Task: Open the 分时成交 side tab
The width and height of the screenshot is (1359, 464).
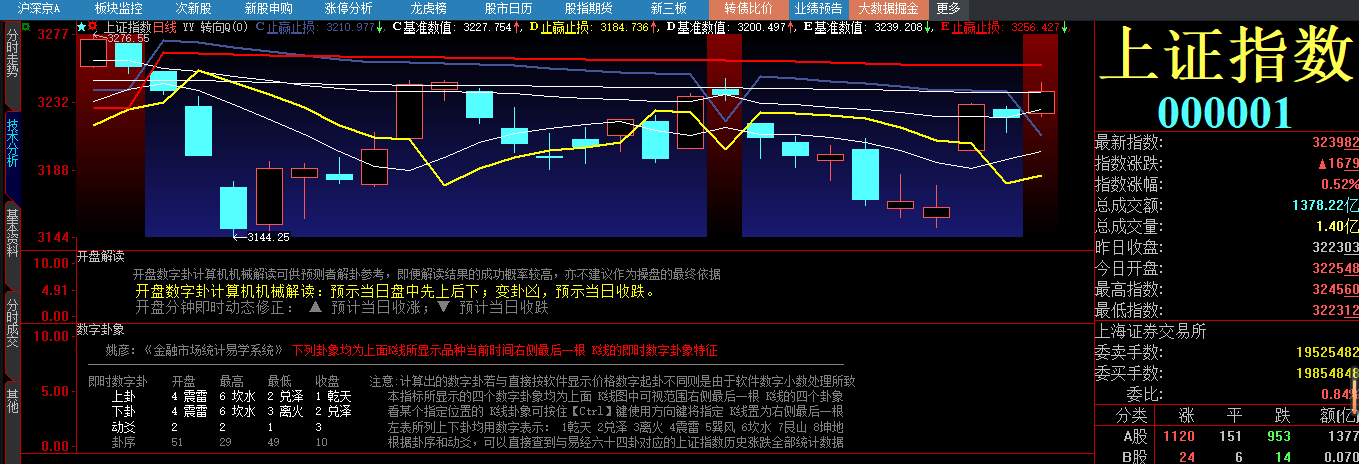Action: (x=12, y=322)
